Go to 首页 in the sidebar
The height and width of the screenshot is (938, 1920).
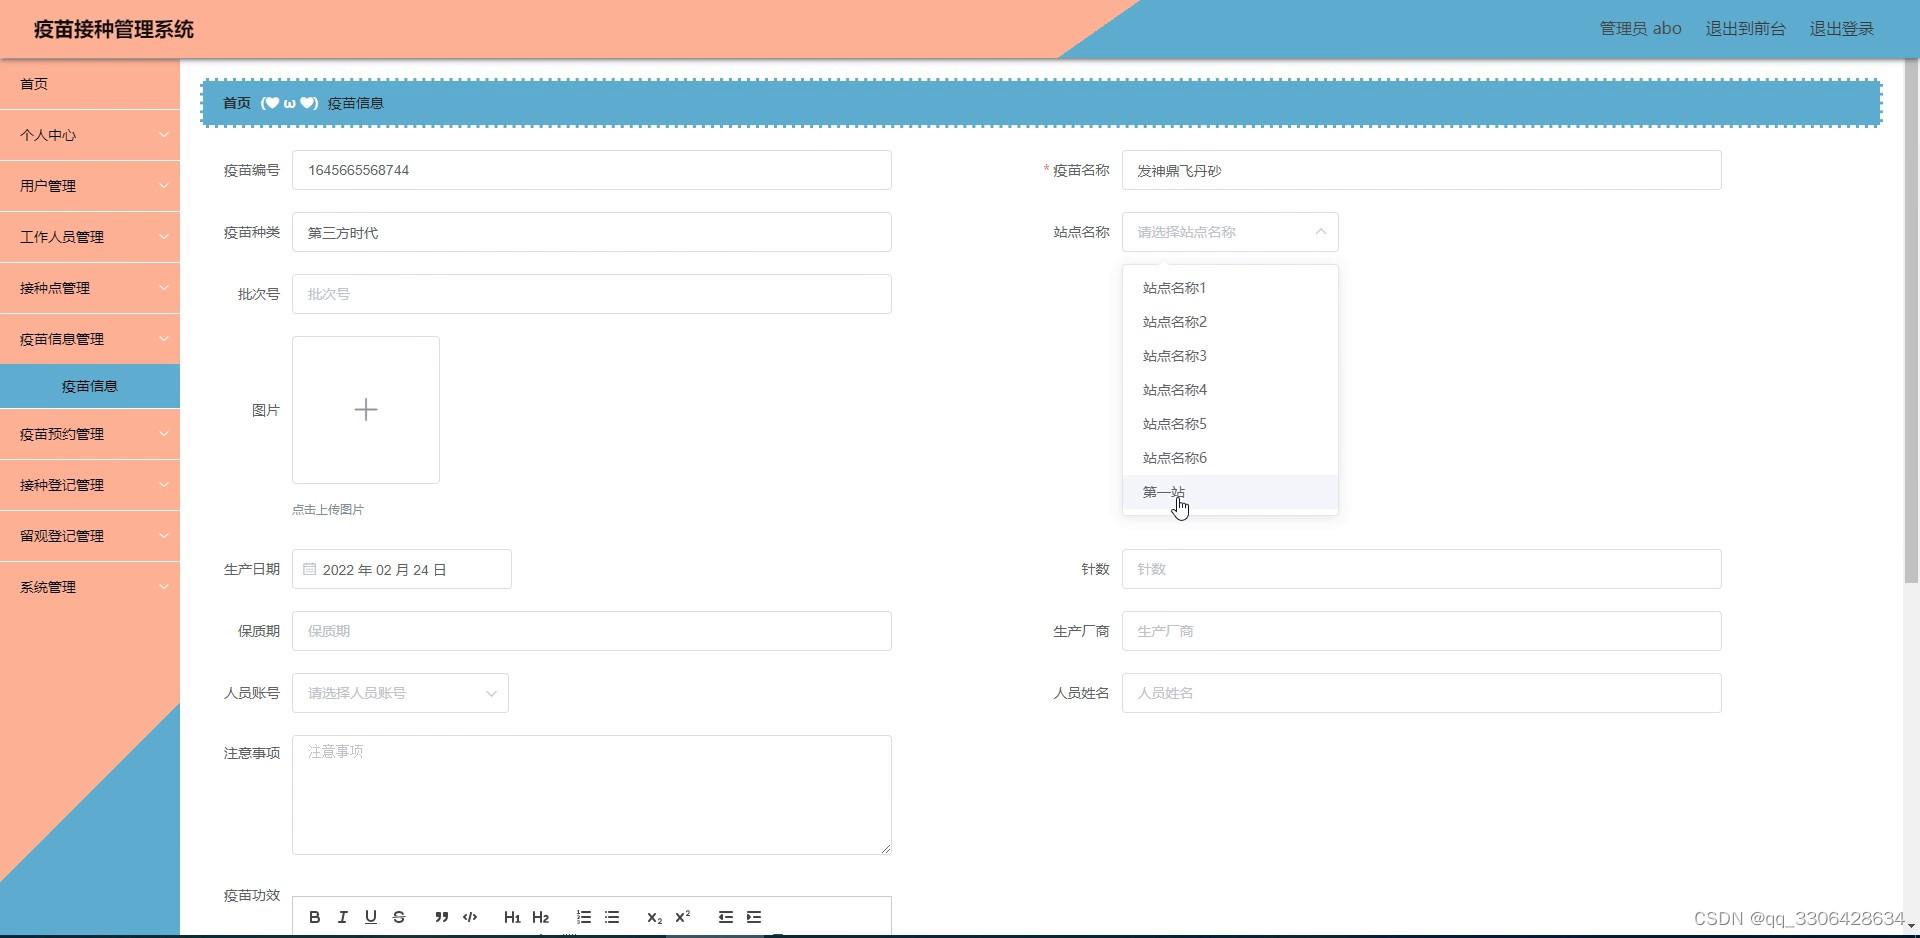click(90, 84)
